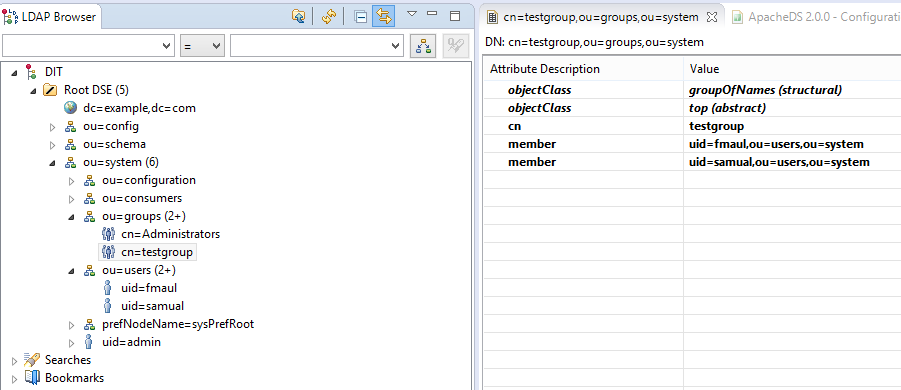Click the uid=fmaul person icon
This screenshot has height=390, width=901.
point(107,288)
